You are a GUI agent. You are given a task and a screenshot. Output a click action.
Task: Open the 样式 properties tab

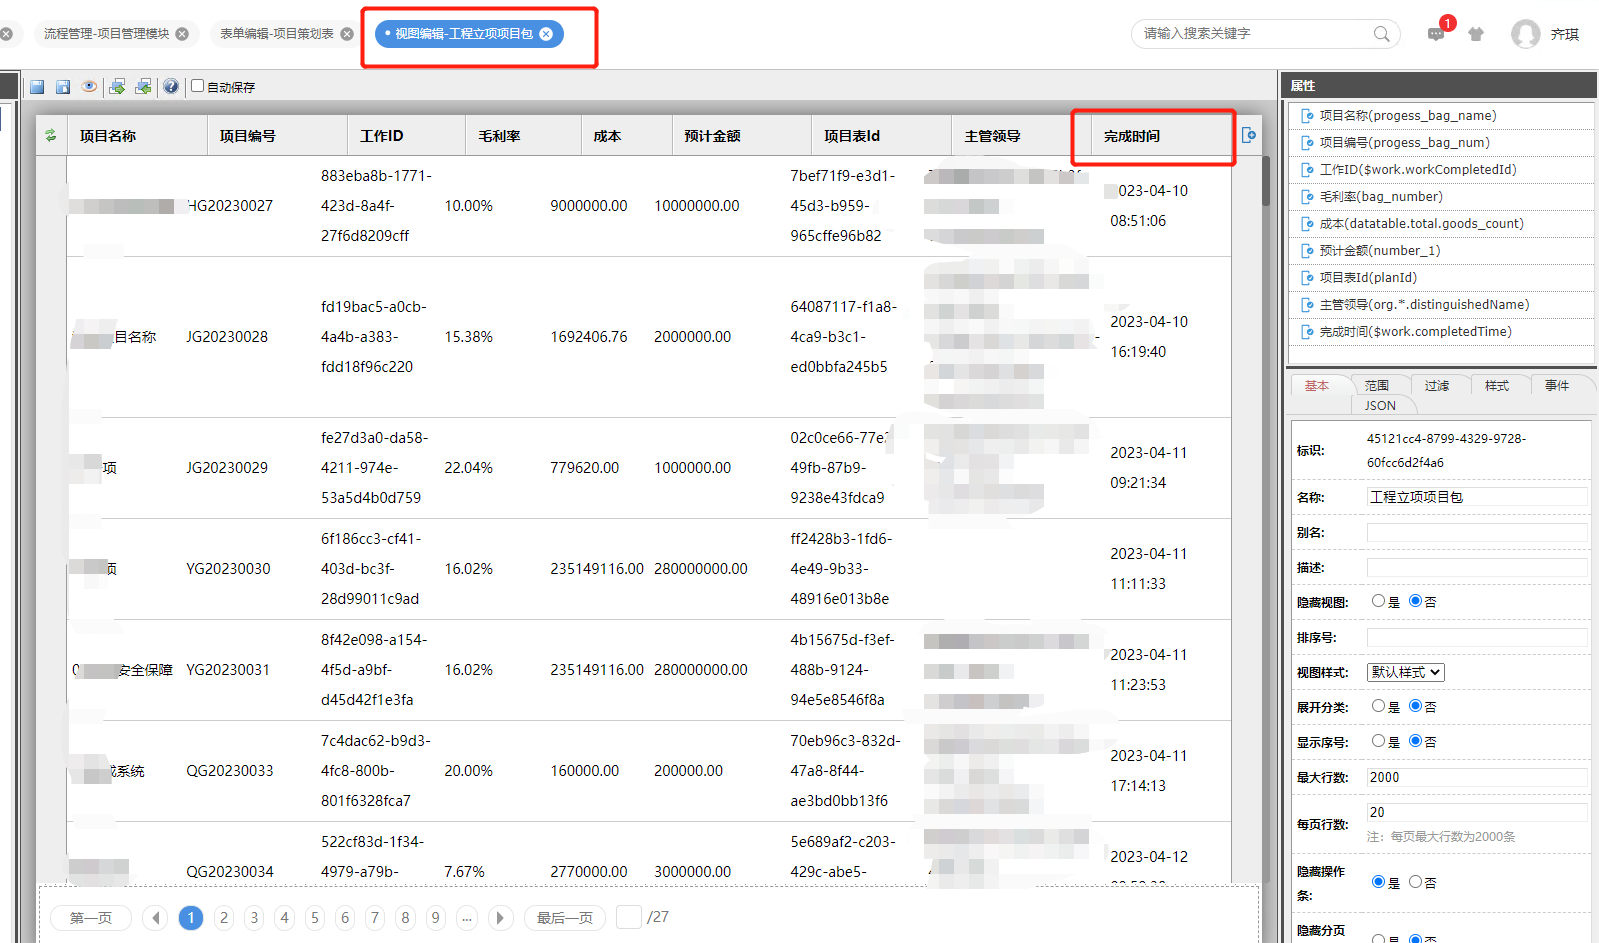[1497, 386]
